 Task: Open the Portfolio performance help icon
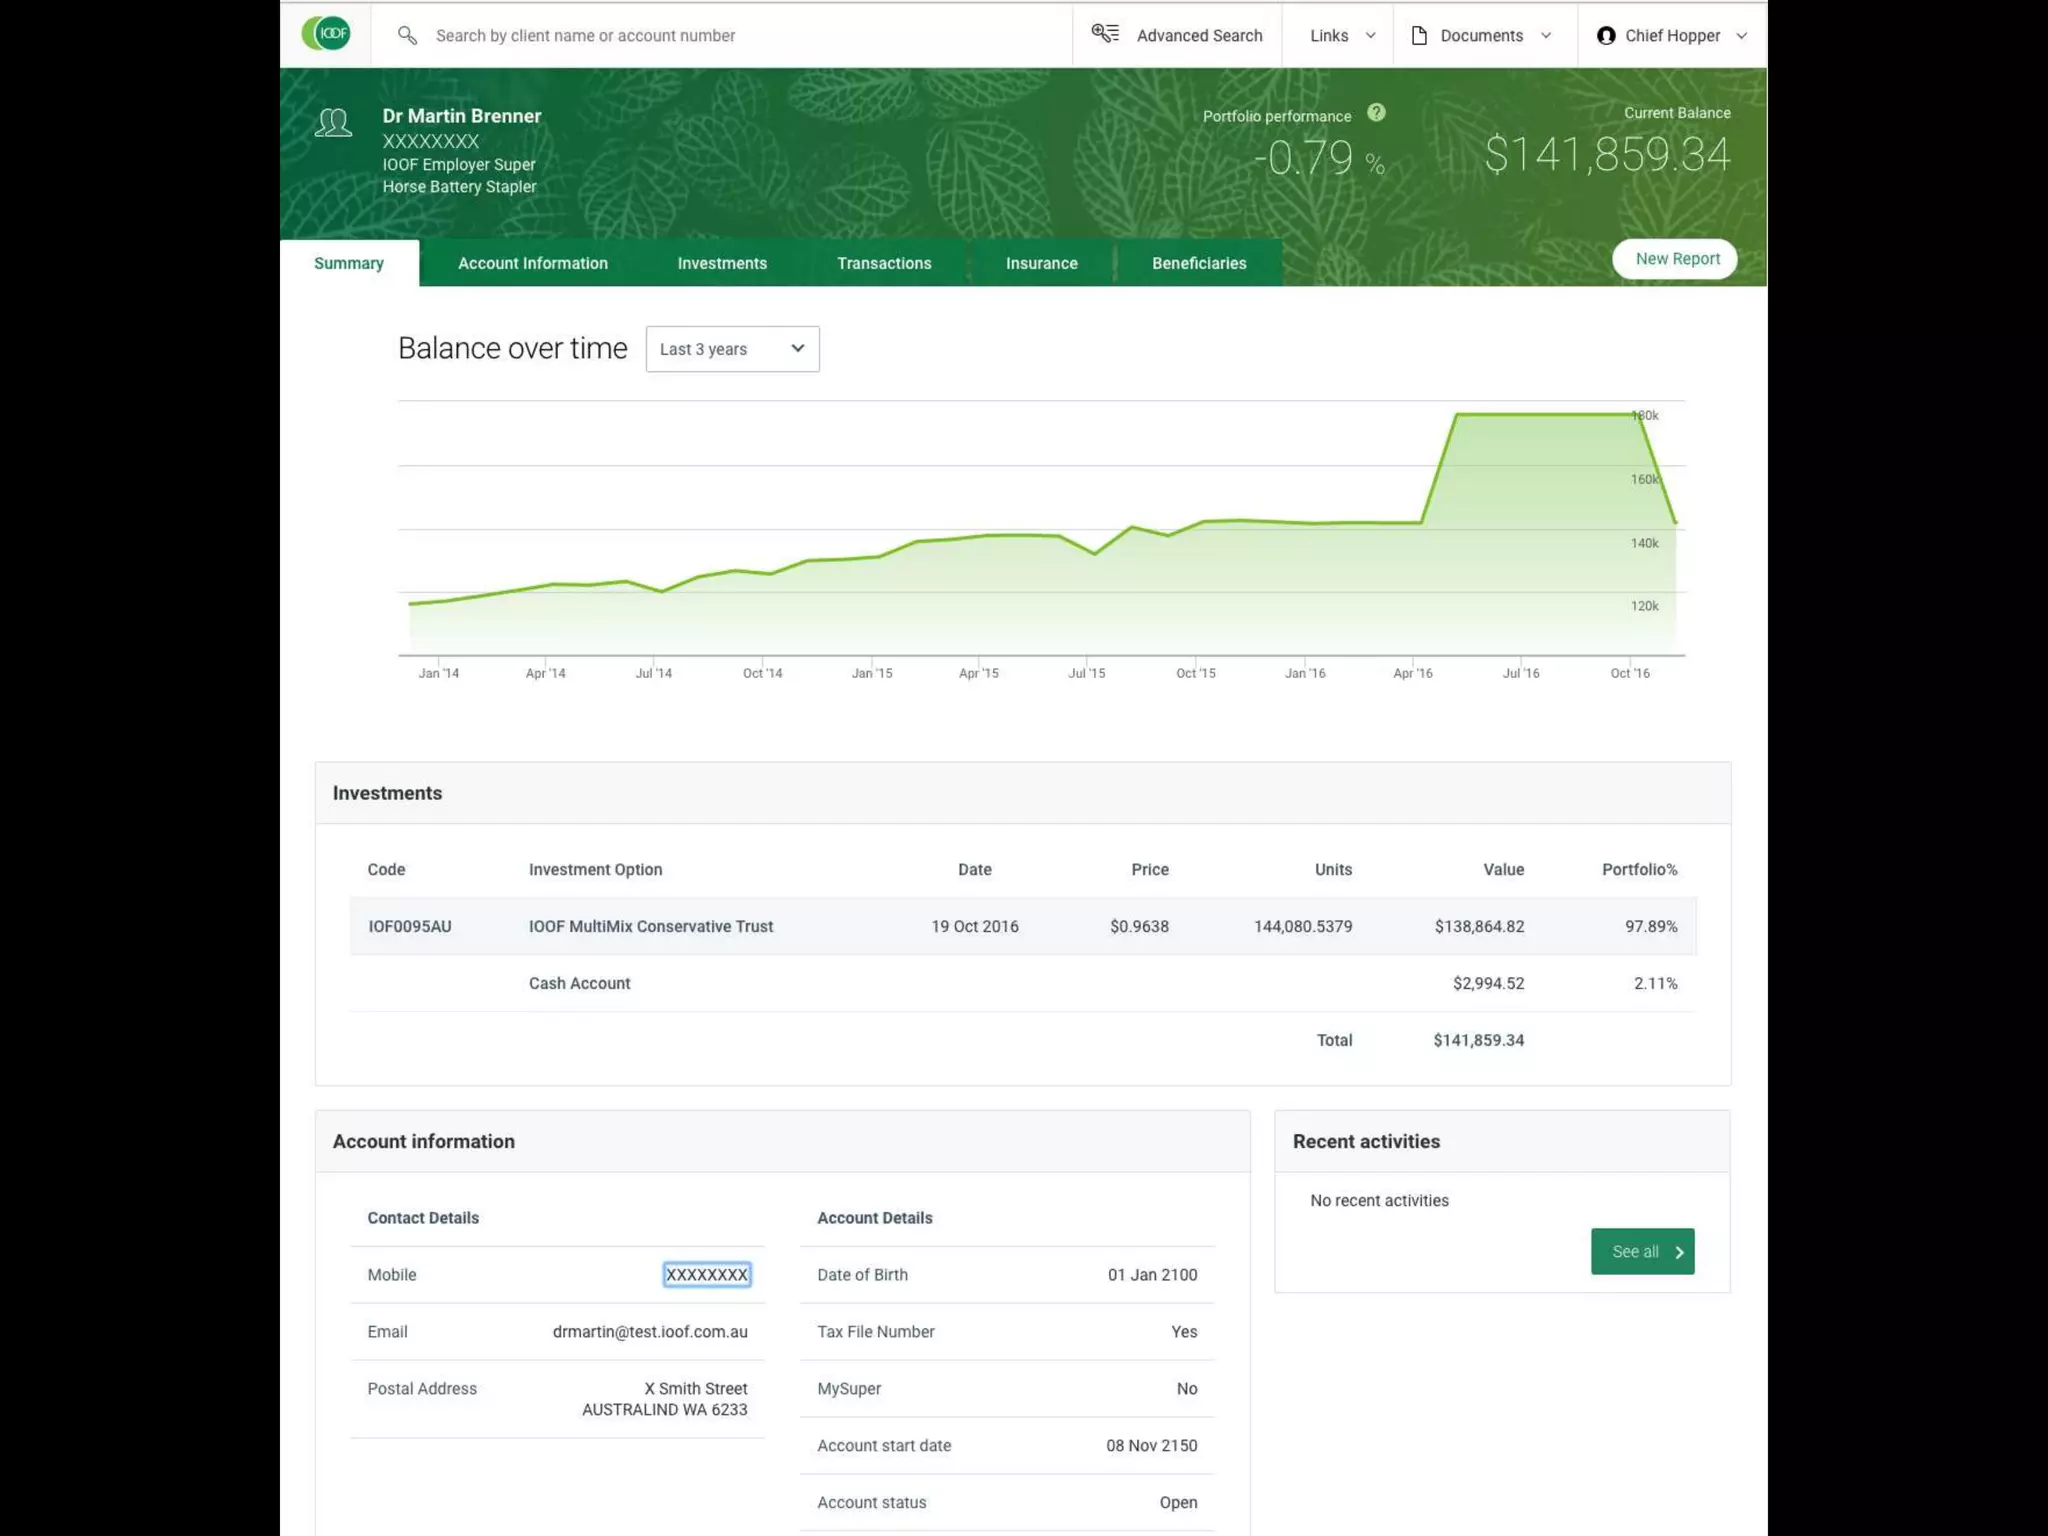coord(1377,113)
